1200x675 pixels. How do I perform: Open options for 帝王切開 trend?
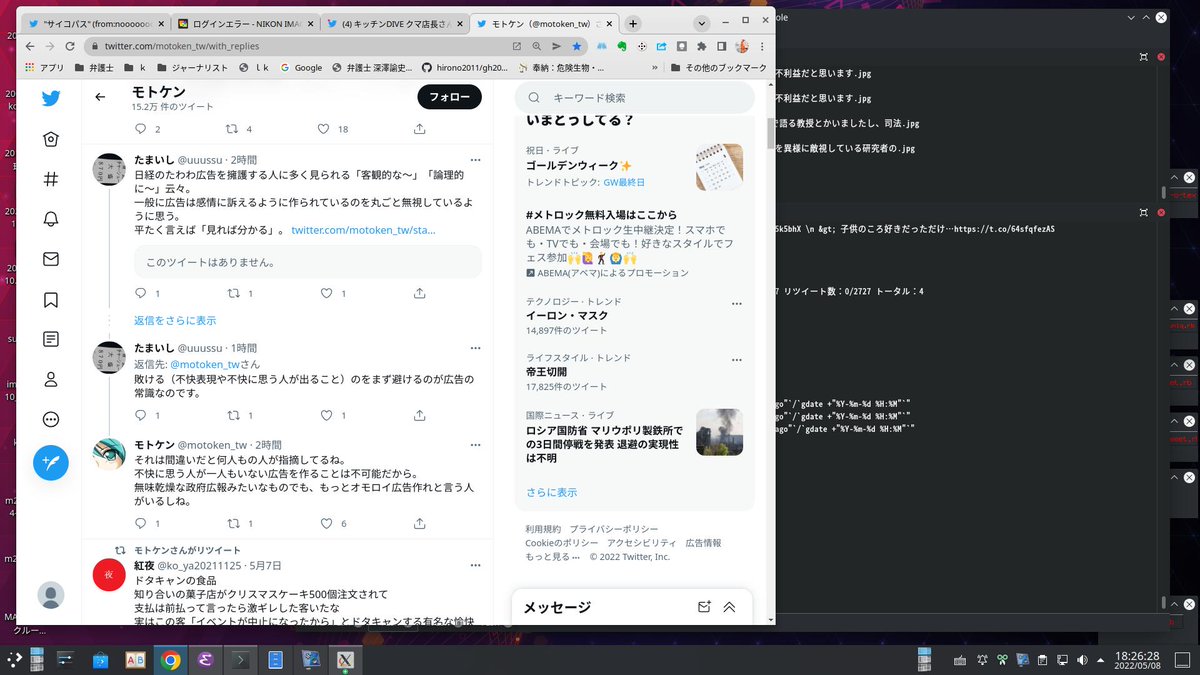click(x=737, y=358)
